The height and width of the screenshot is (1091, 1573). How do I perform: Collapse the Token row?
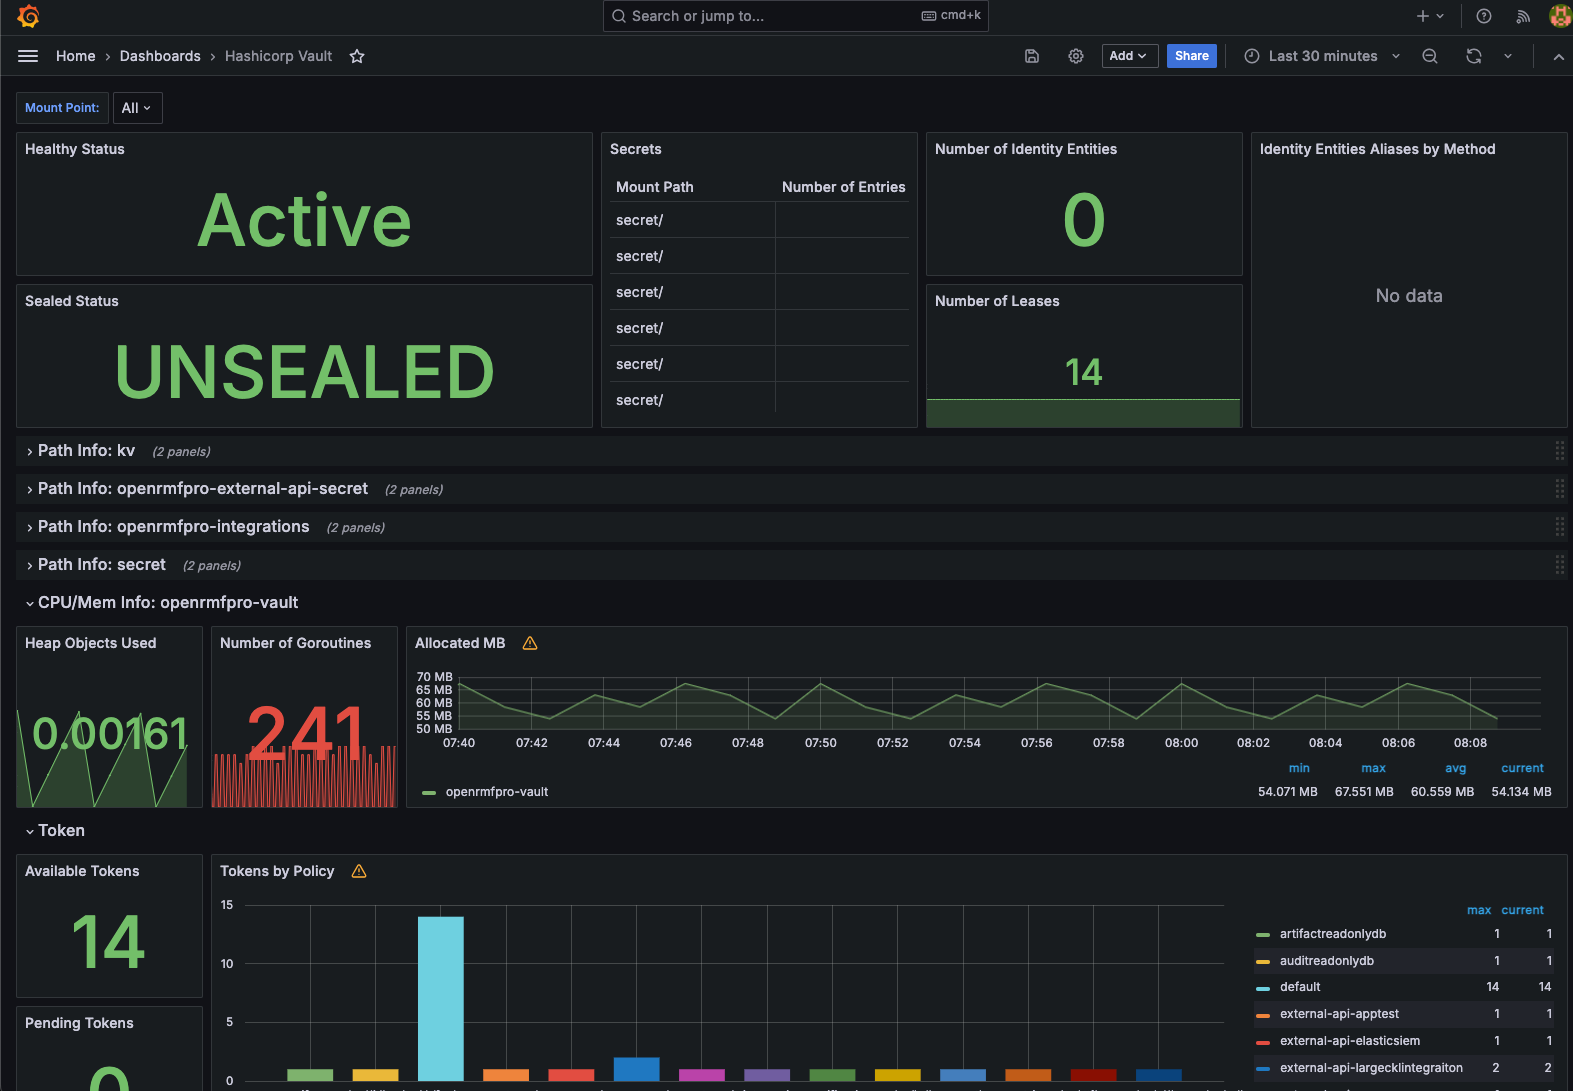tap(61, 831)
